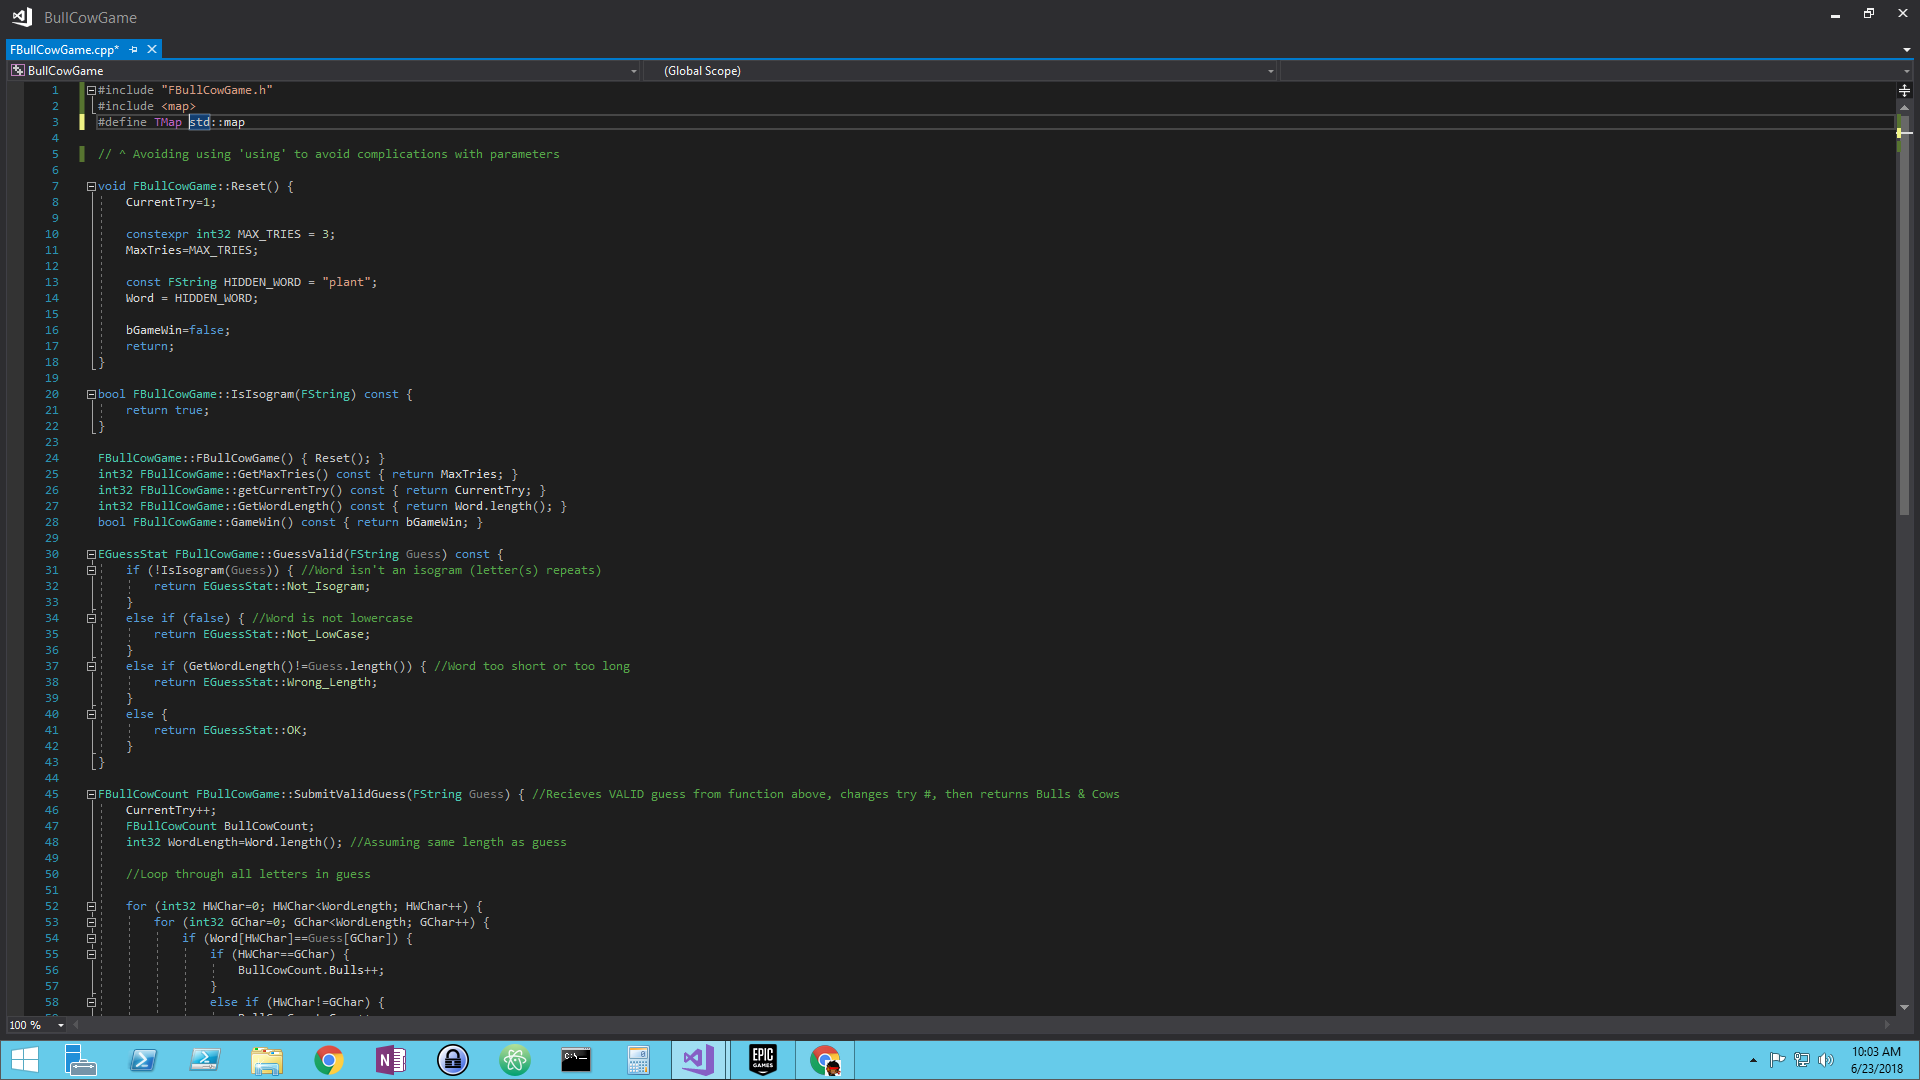The image size is (1920, 1080).
Task: Click line number 24 in the margin
Action: pos(51,458)
